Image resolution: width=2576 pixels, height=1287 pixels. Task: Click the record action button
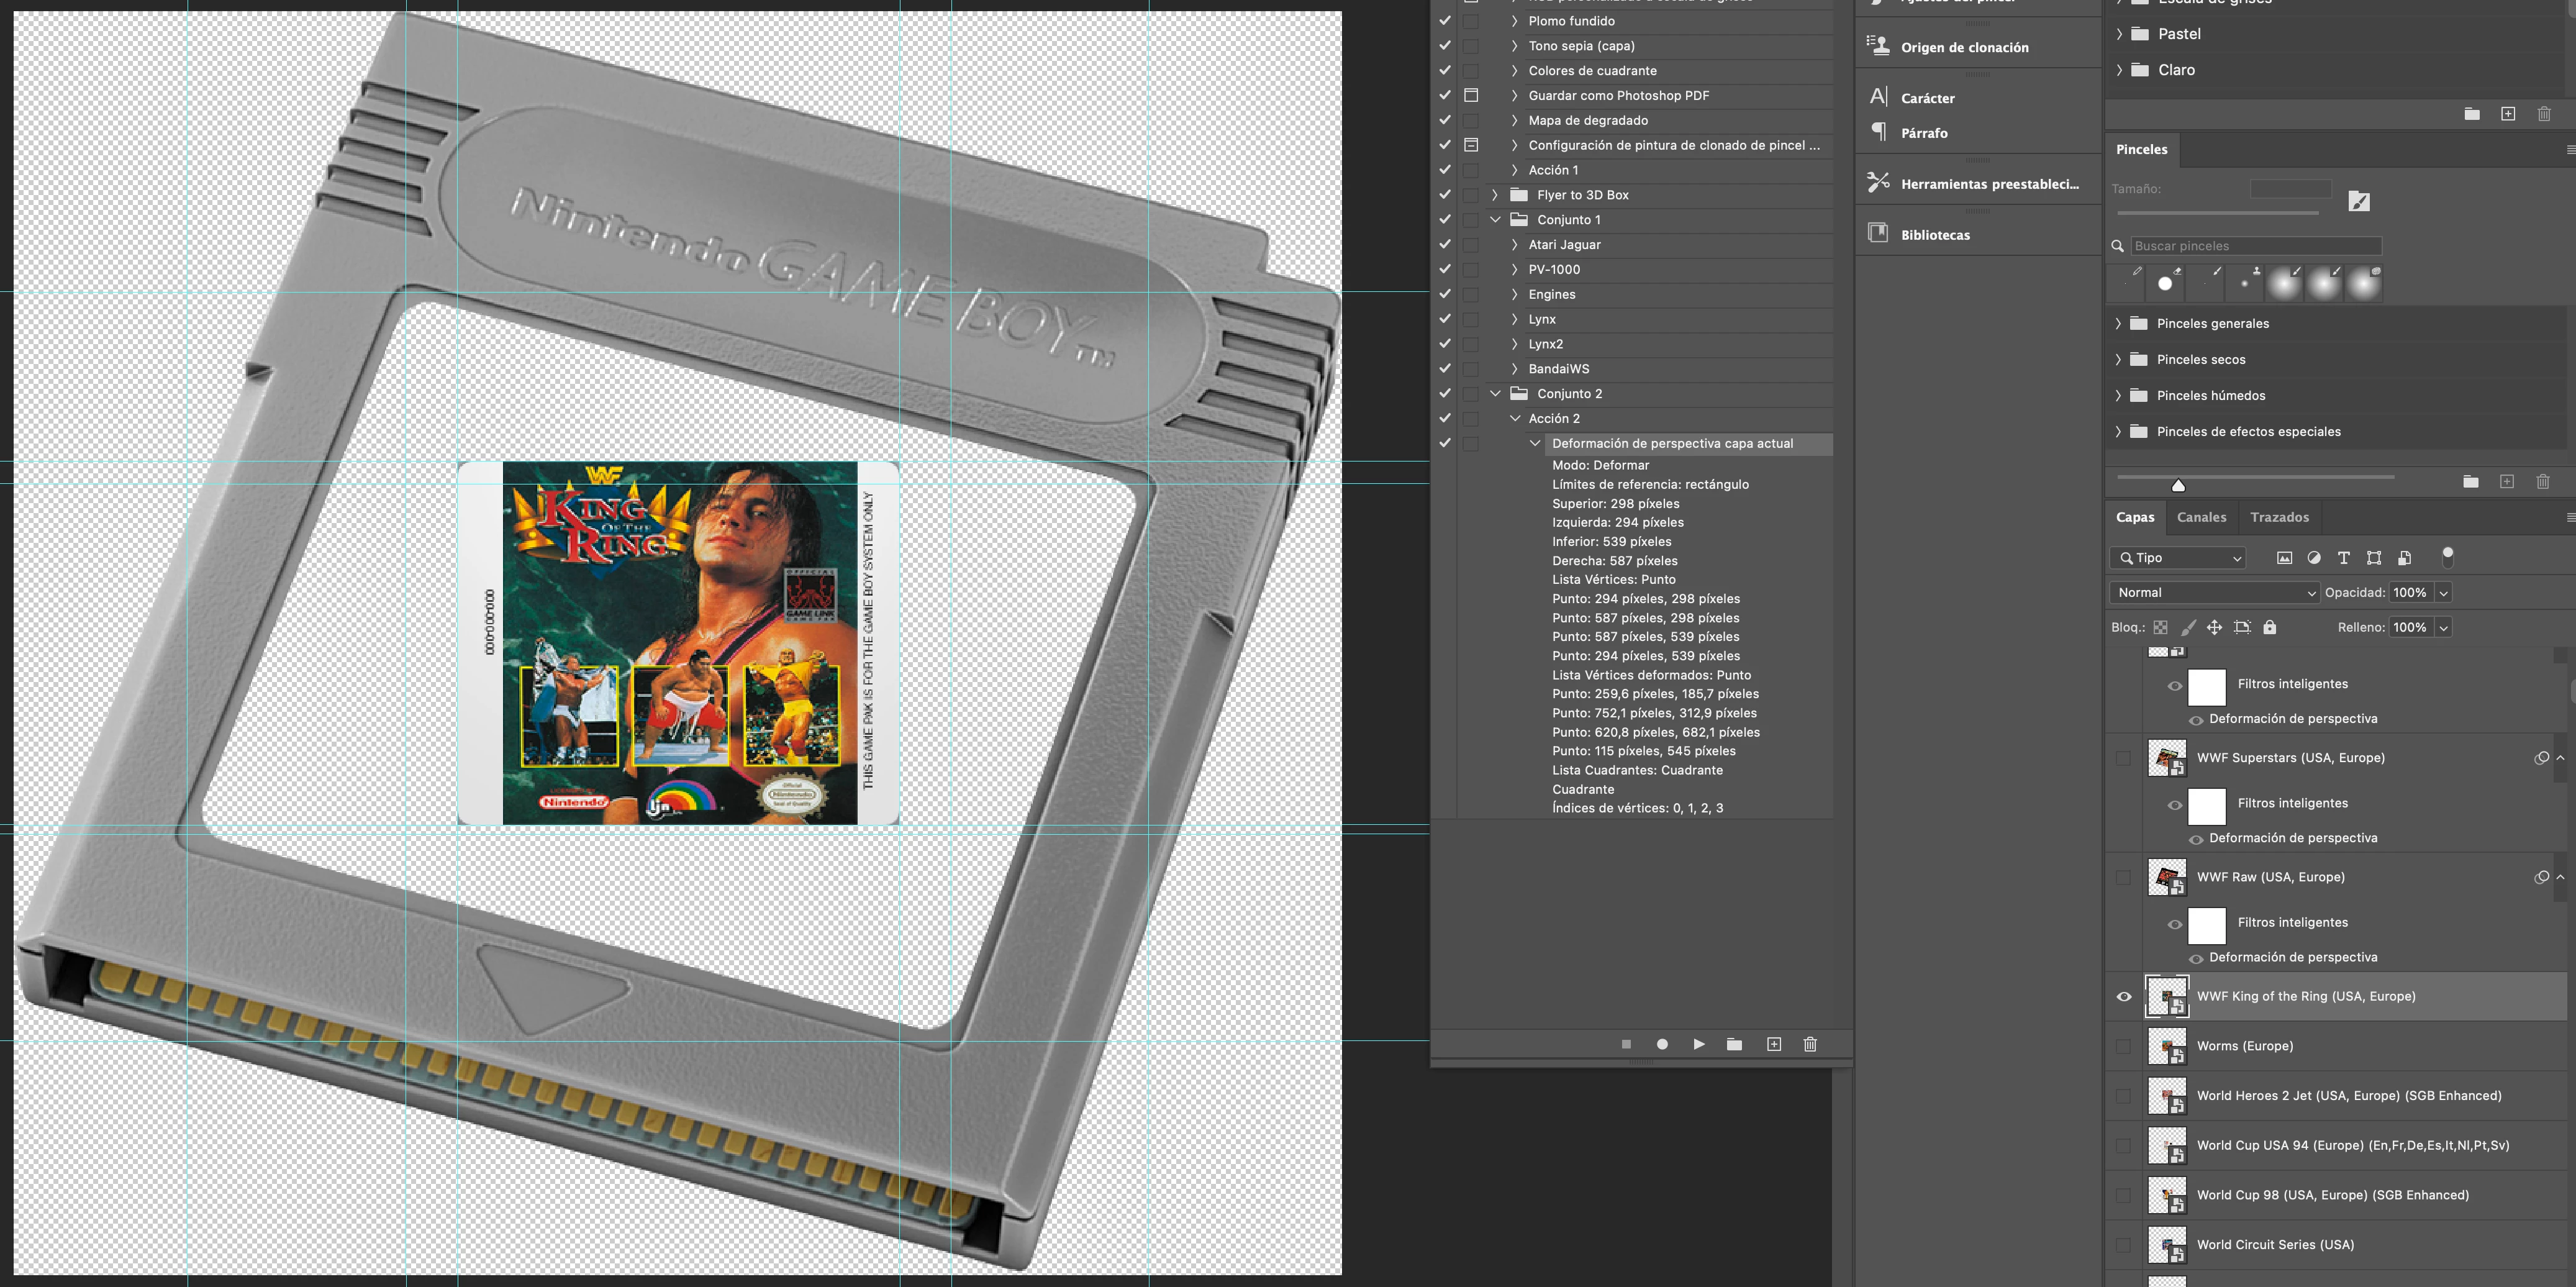pyautogui.click(x=1662, y=1044)
